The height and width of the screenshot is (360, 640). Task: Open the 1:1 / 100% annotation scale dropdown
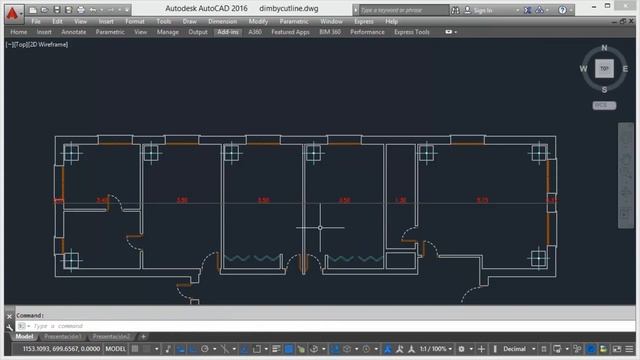[436, 349]
